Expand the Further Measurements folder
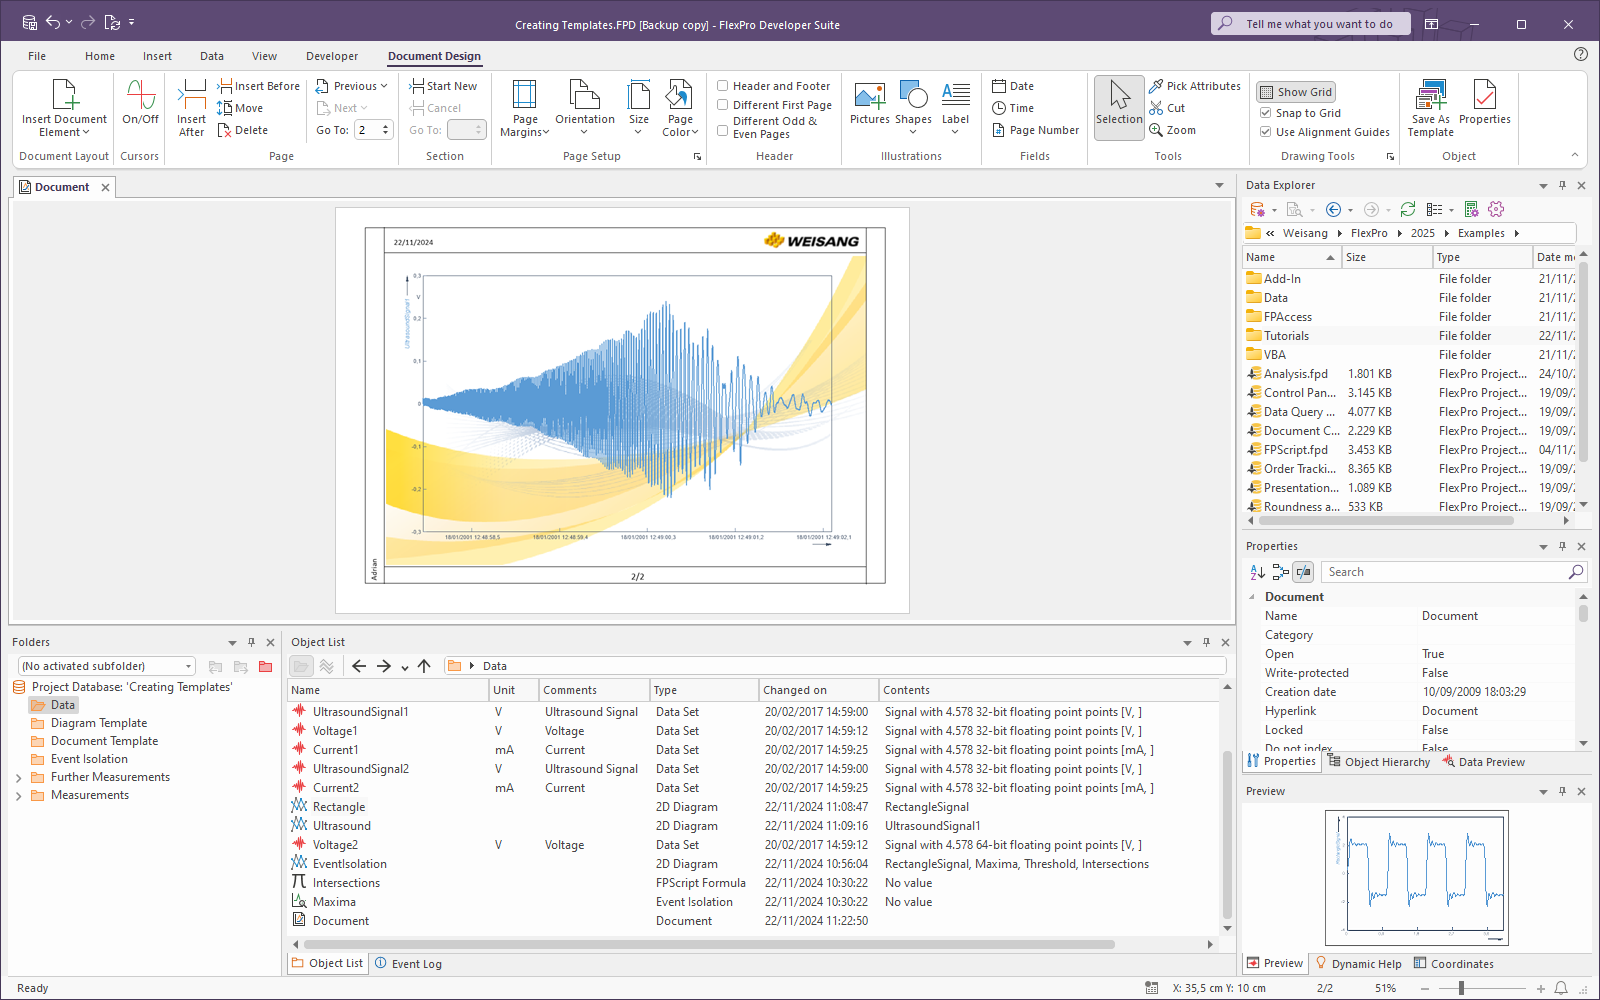Image resolution: width=1600 pixels, height=1000 pixels. [19, 778]
